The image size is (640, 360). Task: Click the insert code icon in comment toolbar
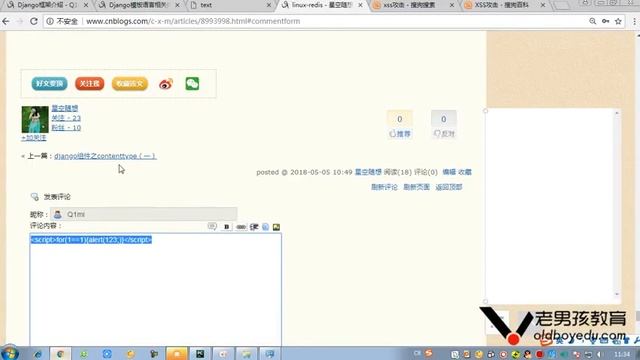tap(254, 227)
